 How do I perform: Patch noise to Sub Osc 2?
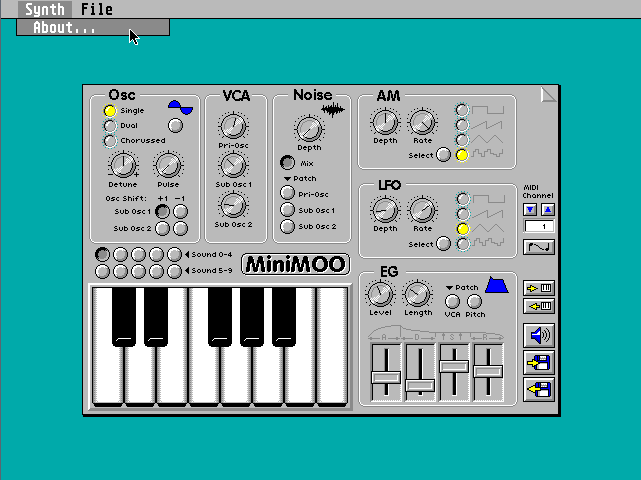(x=287, y=226)
